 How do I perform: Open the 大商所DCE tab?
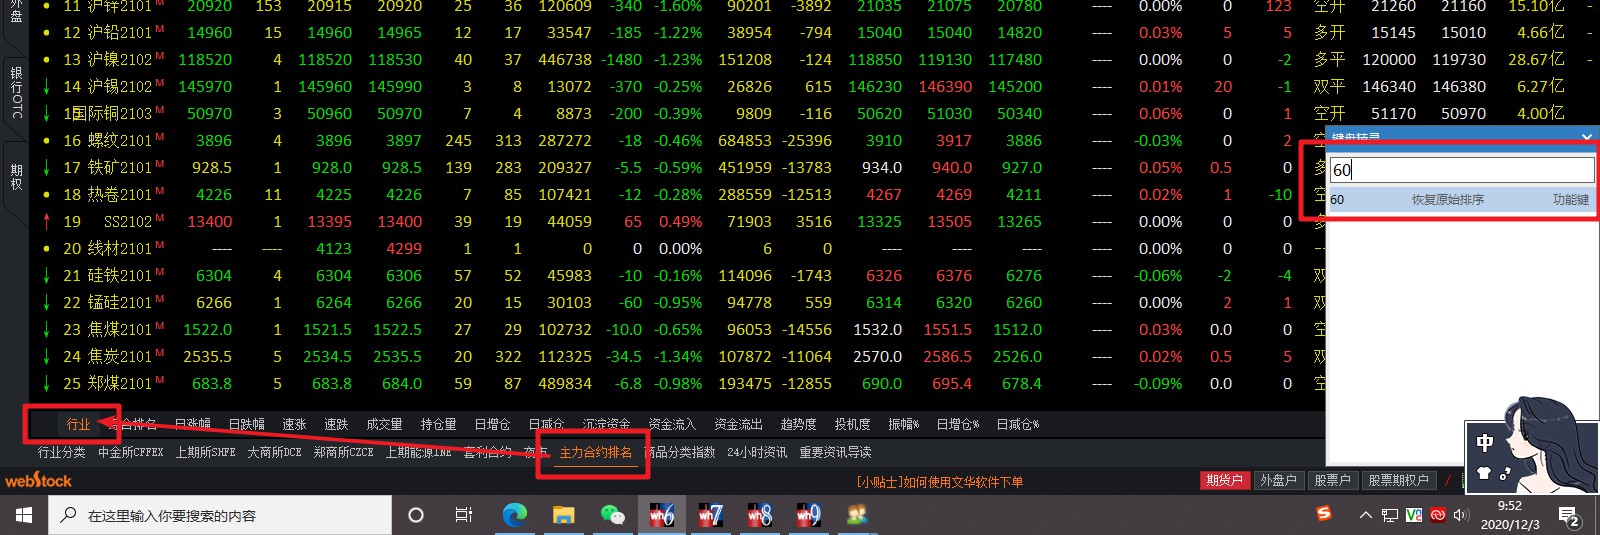[274, 453]
